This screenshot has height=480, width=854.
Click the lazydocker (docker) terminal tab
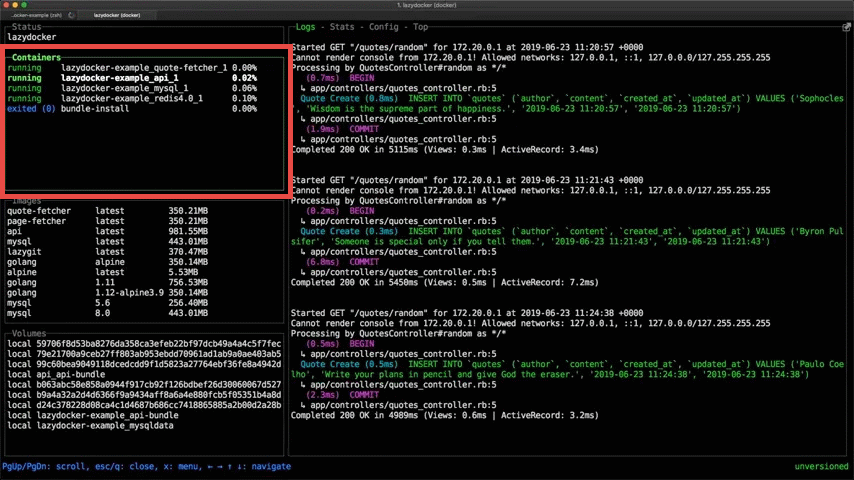pyautogui.click(x=119, y=16)
